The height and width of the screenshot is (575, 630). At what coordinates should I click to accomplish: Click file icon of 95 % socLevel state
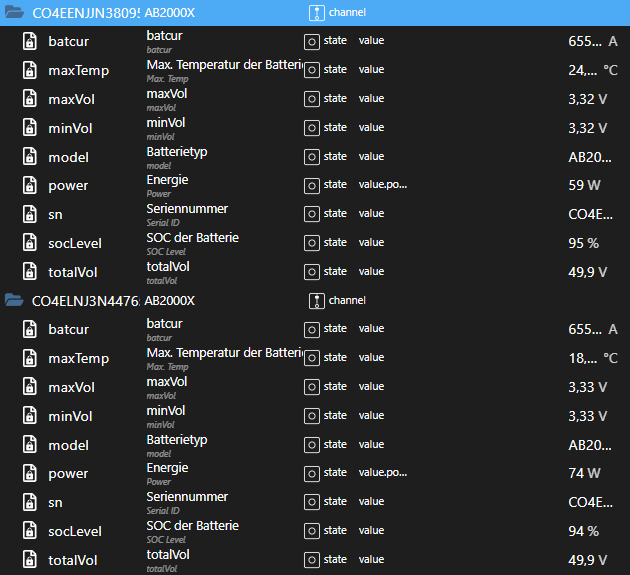pos(30,243)
